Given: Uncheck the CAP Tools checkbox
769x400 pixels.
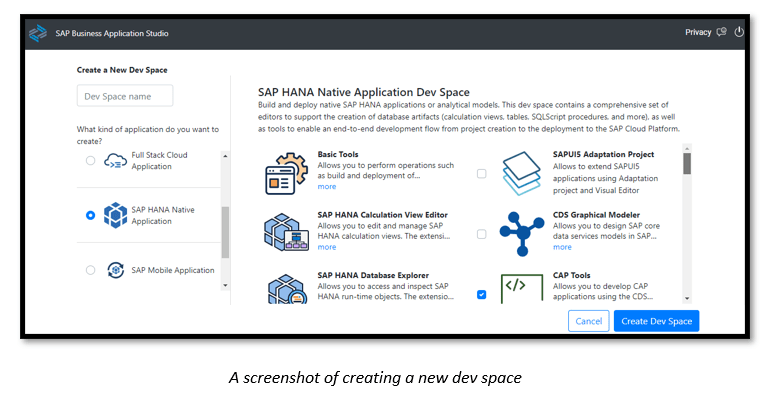Looking at the screenshot, I should (x=482, y=295).
